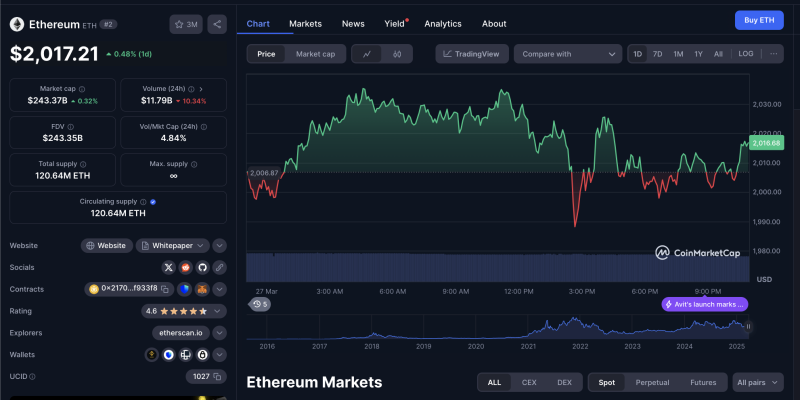800x400 pixels.
Task: Open Max. supply info icon
Action: [194, 164]
